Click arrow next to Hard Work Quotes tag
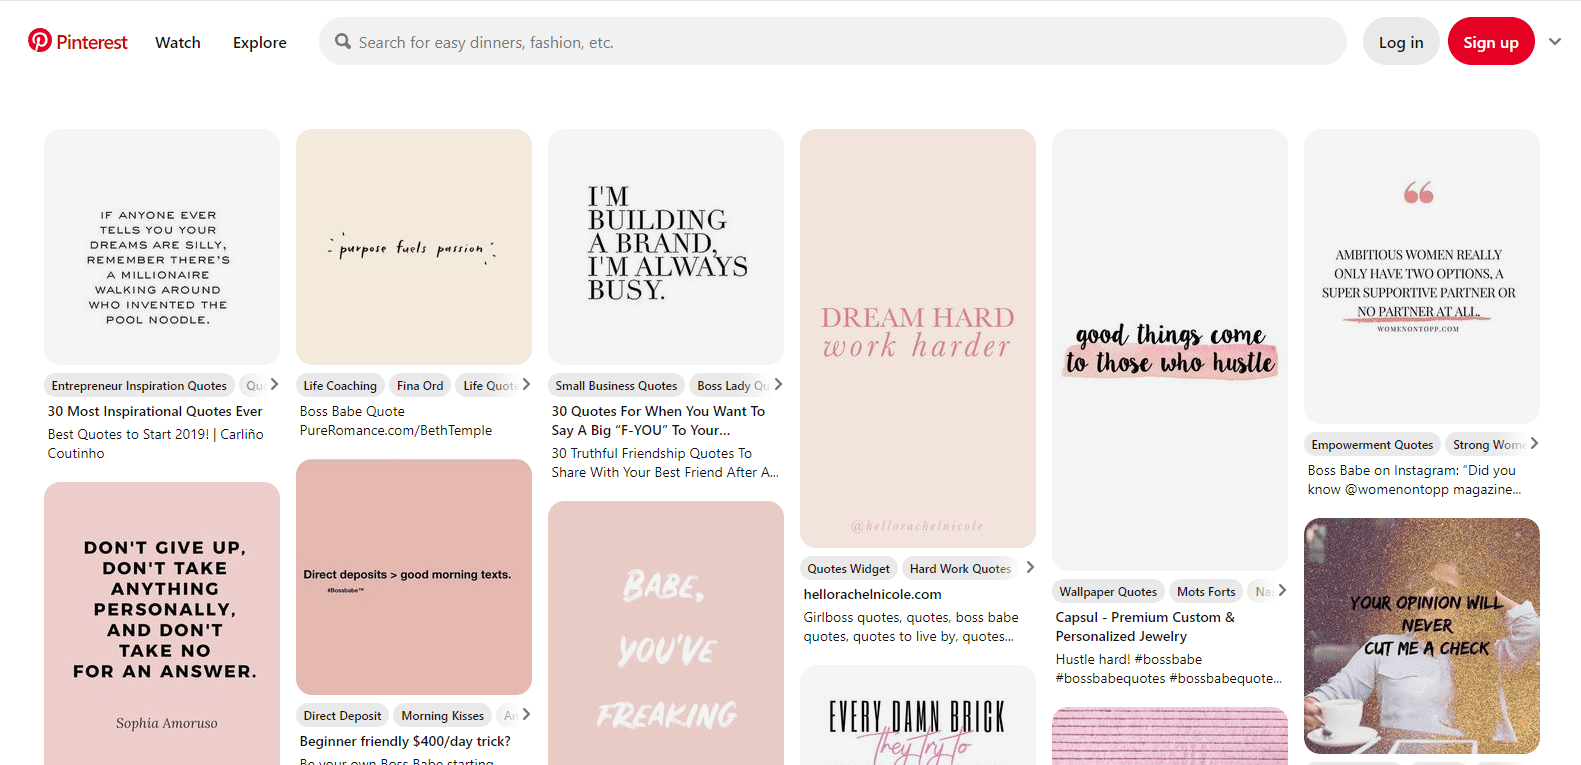Image resolution: width=1581 pixels, height=765 pixels. 1030,568
